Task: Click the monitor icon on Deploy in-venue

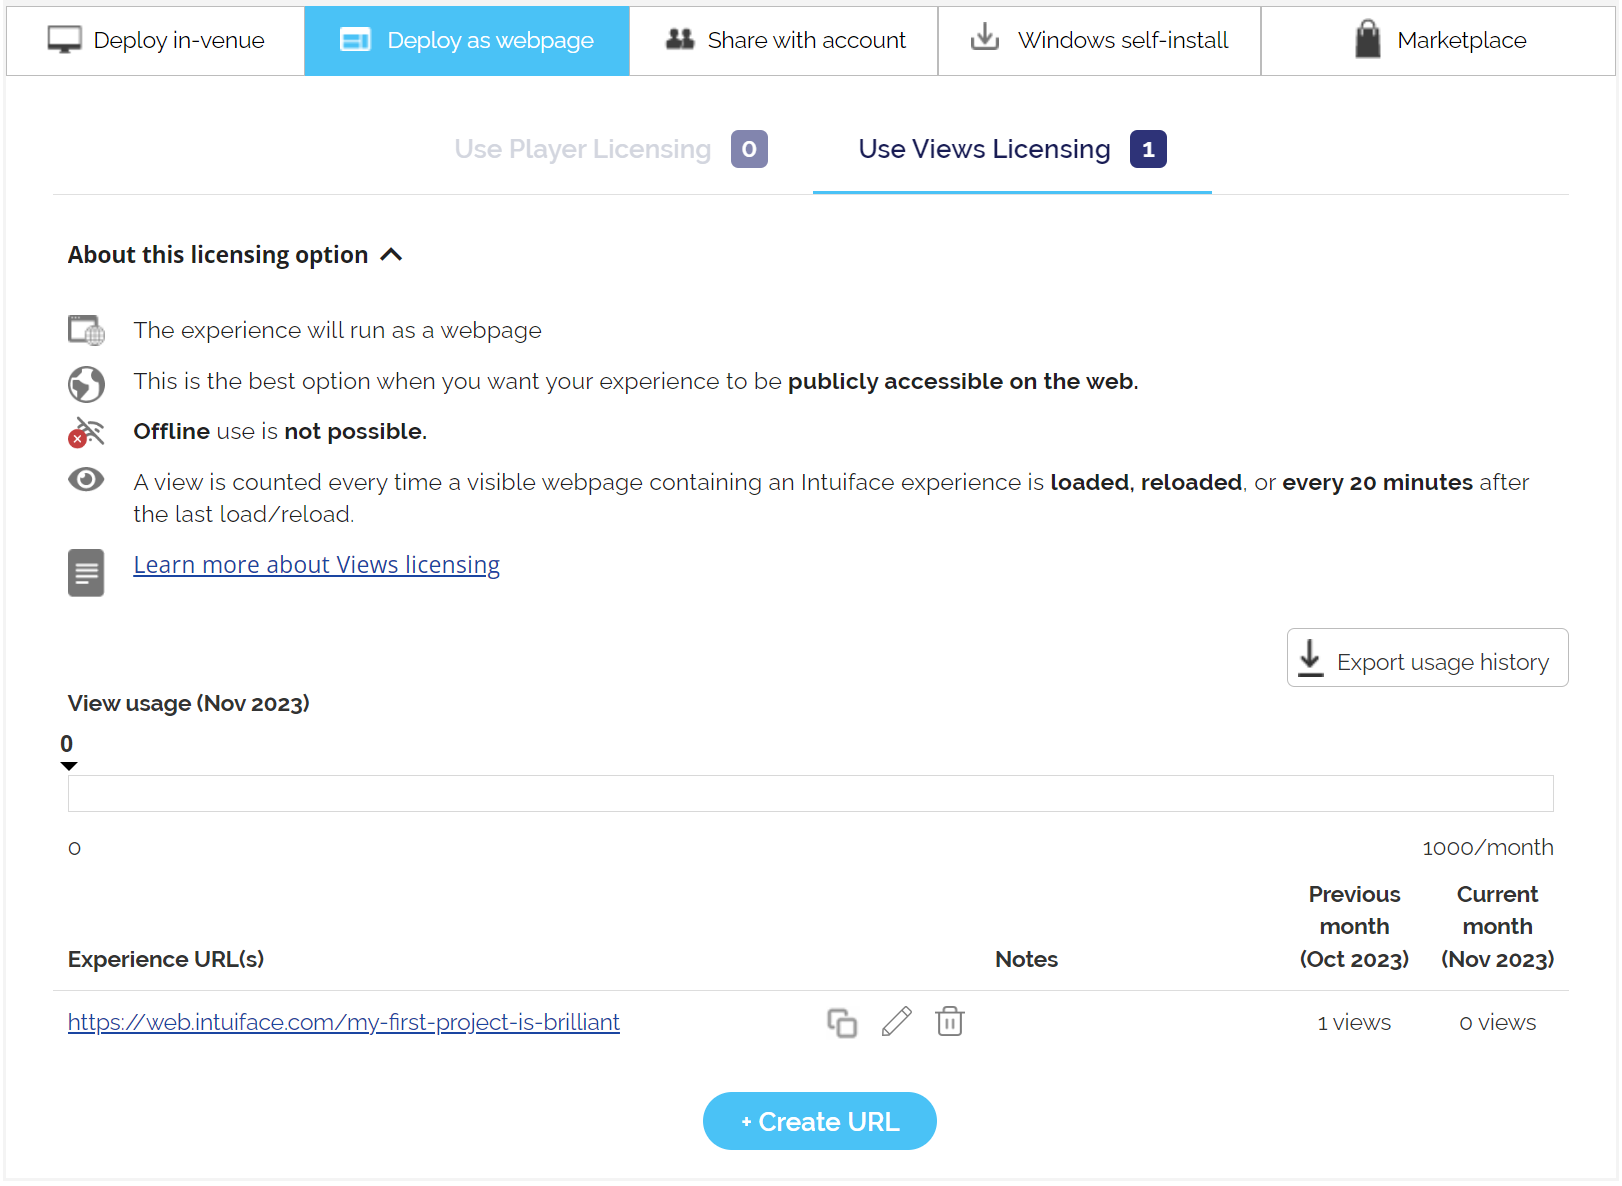Action: pyautogui.click(x=64, y=38)
